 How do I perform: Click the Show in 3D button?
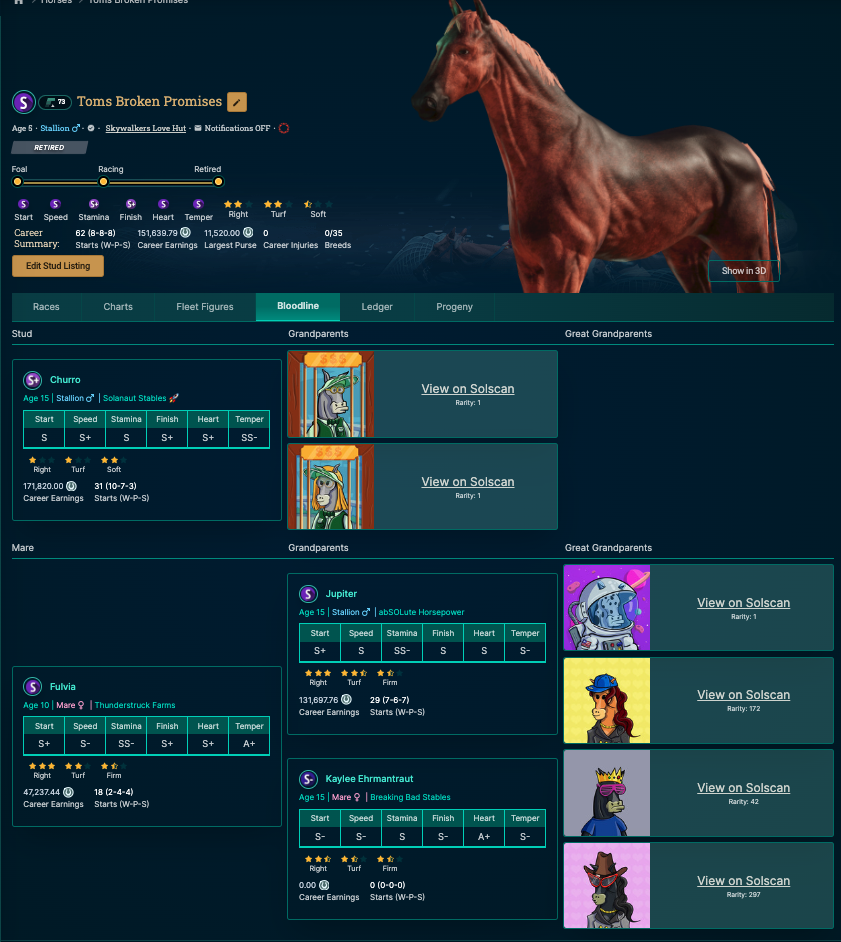pos(744,270)
